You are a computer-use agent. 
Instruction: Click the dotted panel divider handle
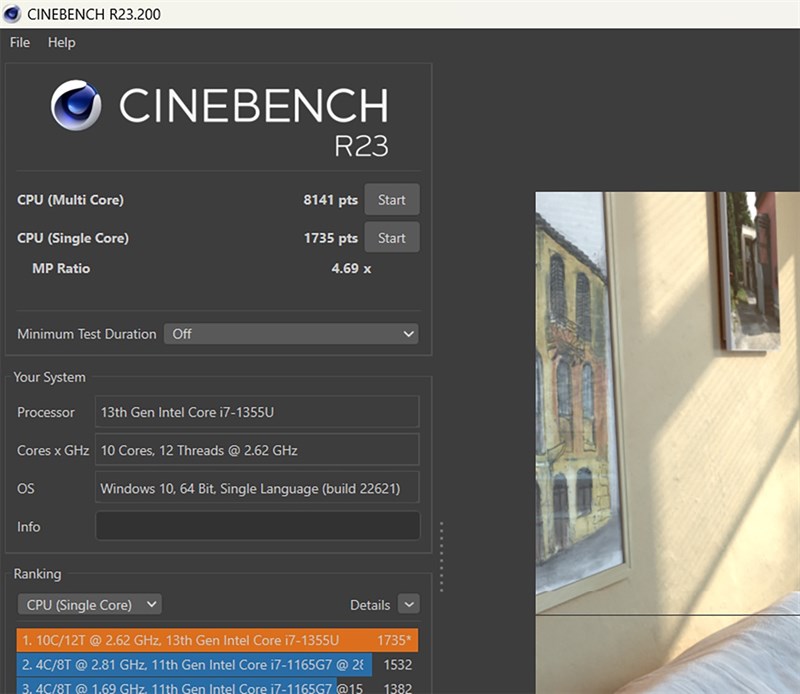441,557
